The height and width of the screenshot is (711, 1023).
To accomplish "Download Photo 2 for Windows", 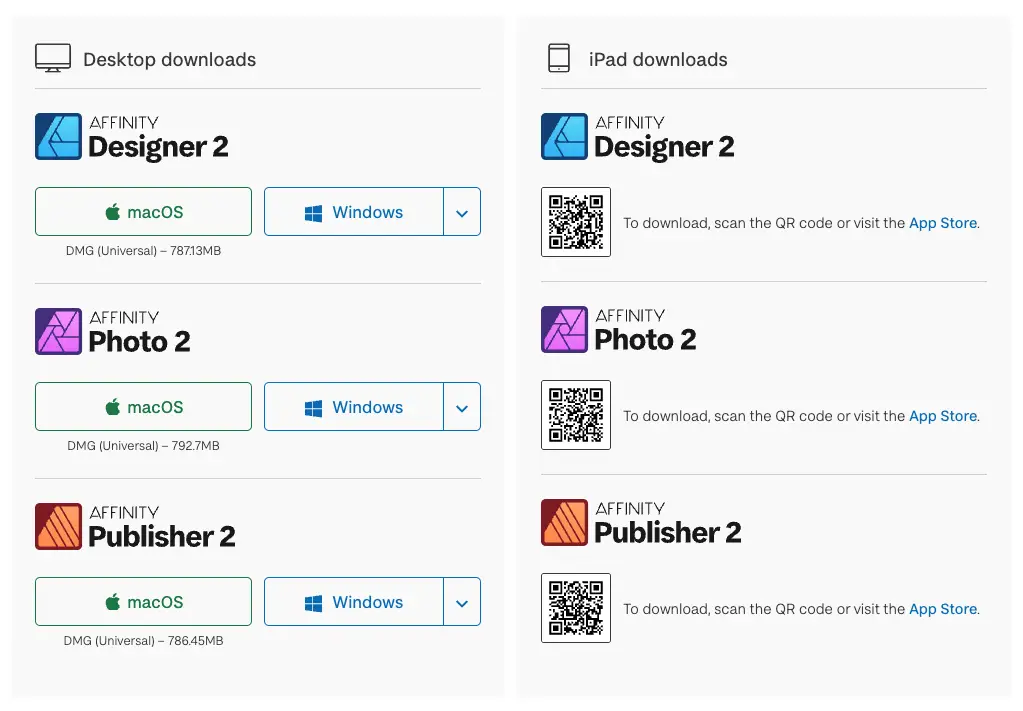I will click(354, 406).
